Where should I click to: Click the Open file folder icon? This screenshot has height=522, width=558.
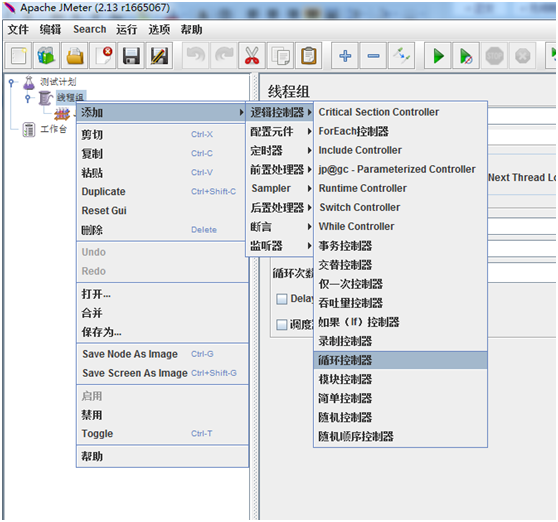pos(75,56)
